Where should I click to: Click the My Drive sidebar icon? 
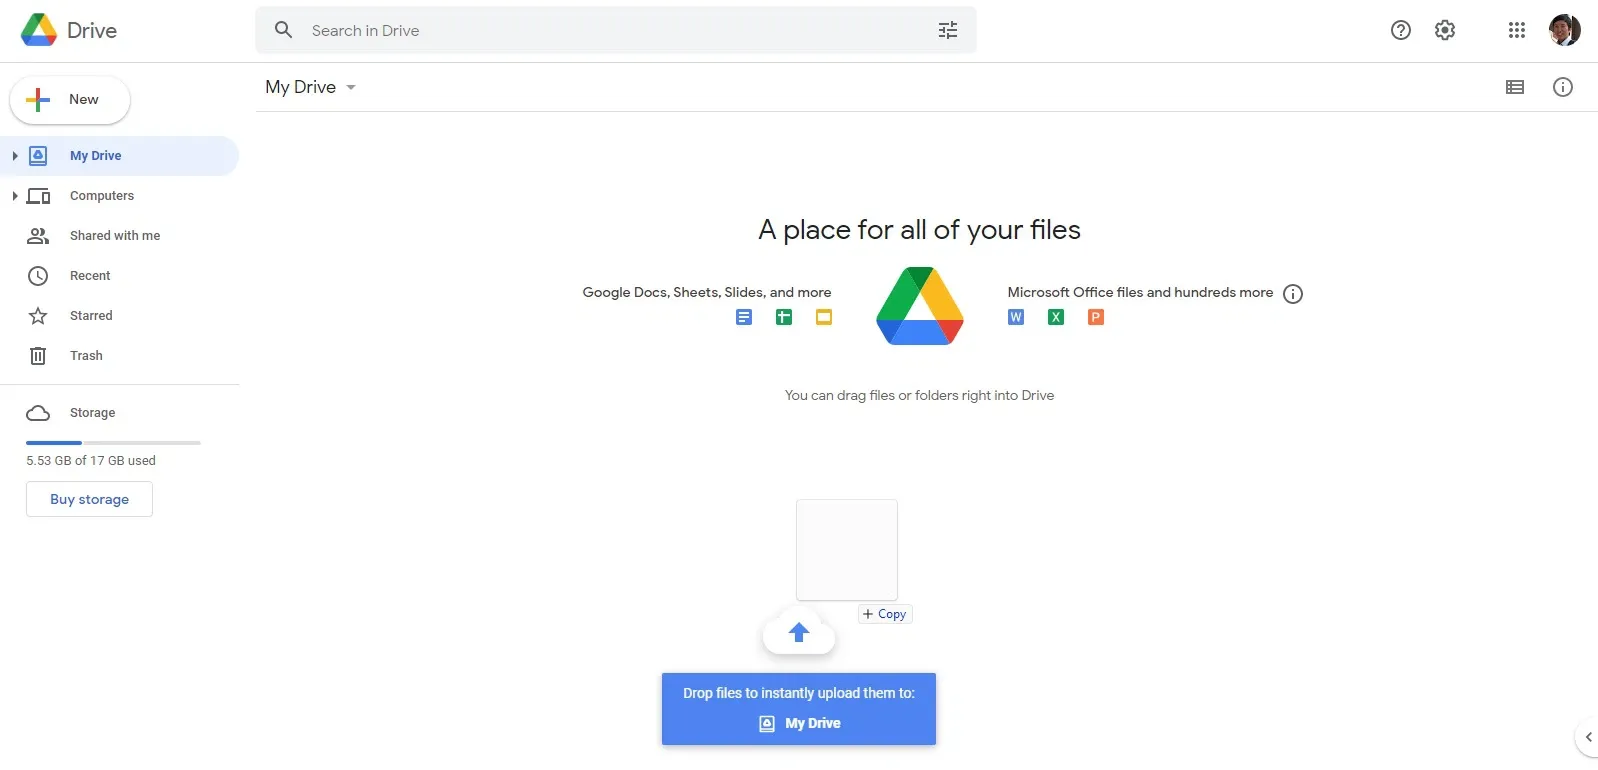click(38, 155)
